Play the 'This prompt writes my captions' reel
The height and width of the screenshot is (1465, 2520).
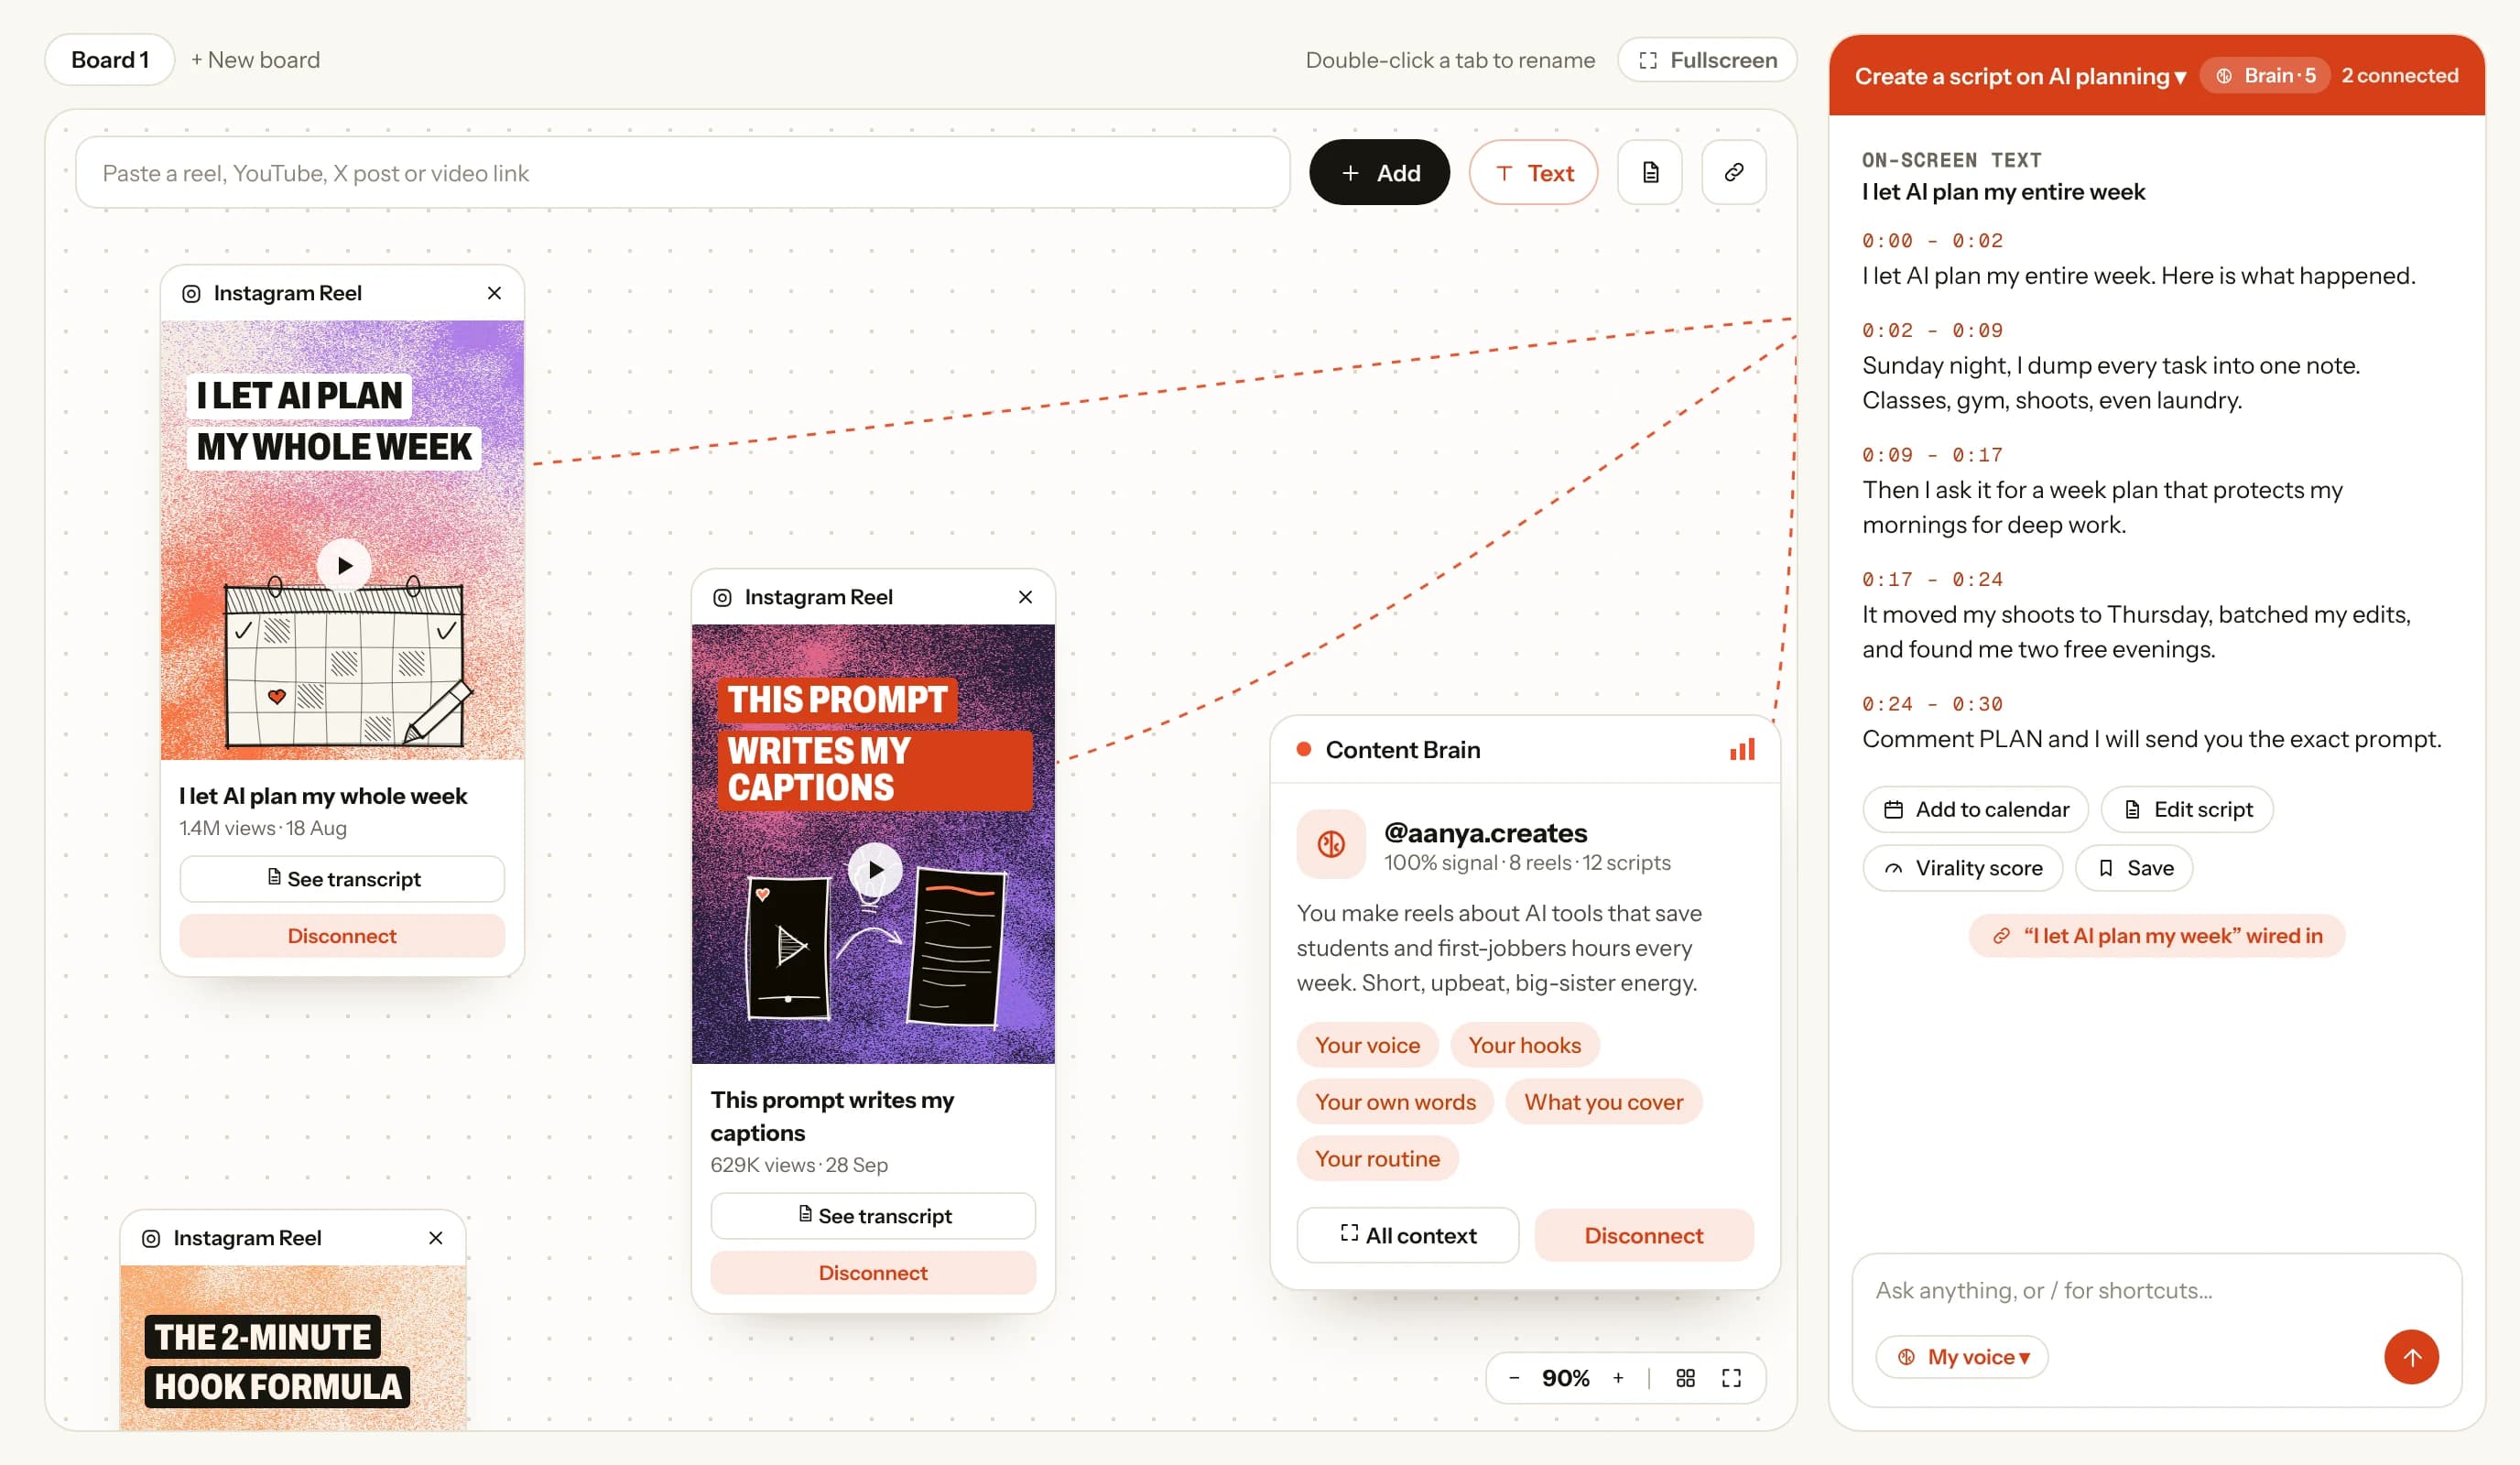pyautogui.click(x=875, y=870)
